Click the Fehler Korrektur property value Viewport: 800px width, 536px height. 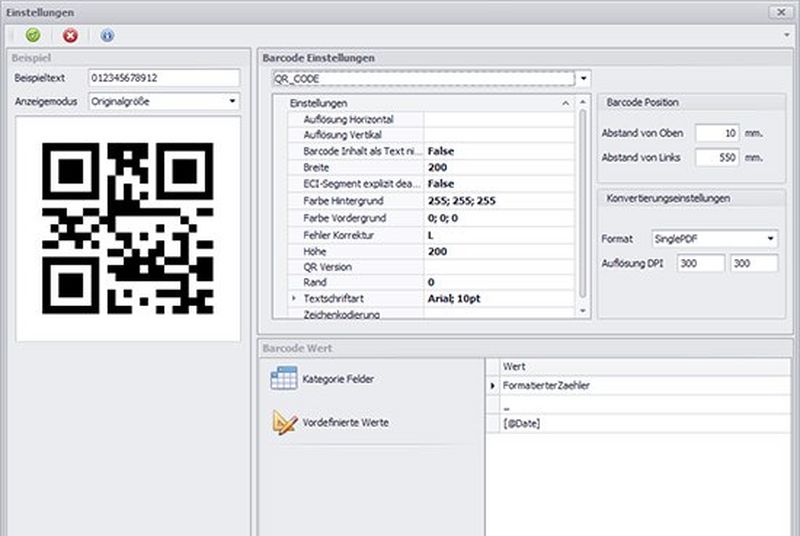(x=498, y=234)
